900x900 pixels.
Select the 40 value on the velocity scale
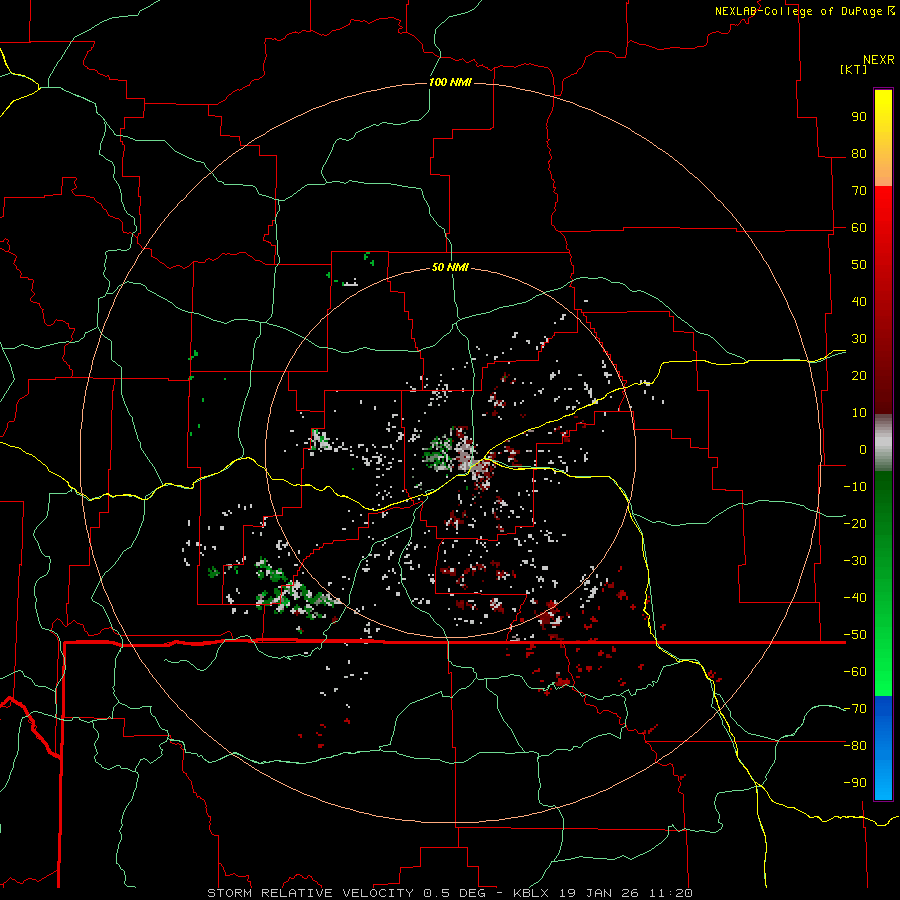[x=859, y=301]
